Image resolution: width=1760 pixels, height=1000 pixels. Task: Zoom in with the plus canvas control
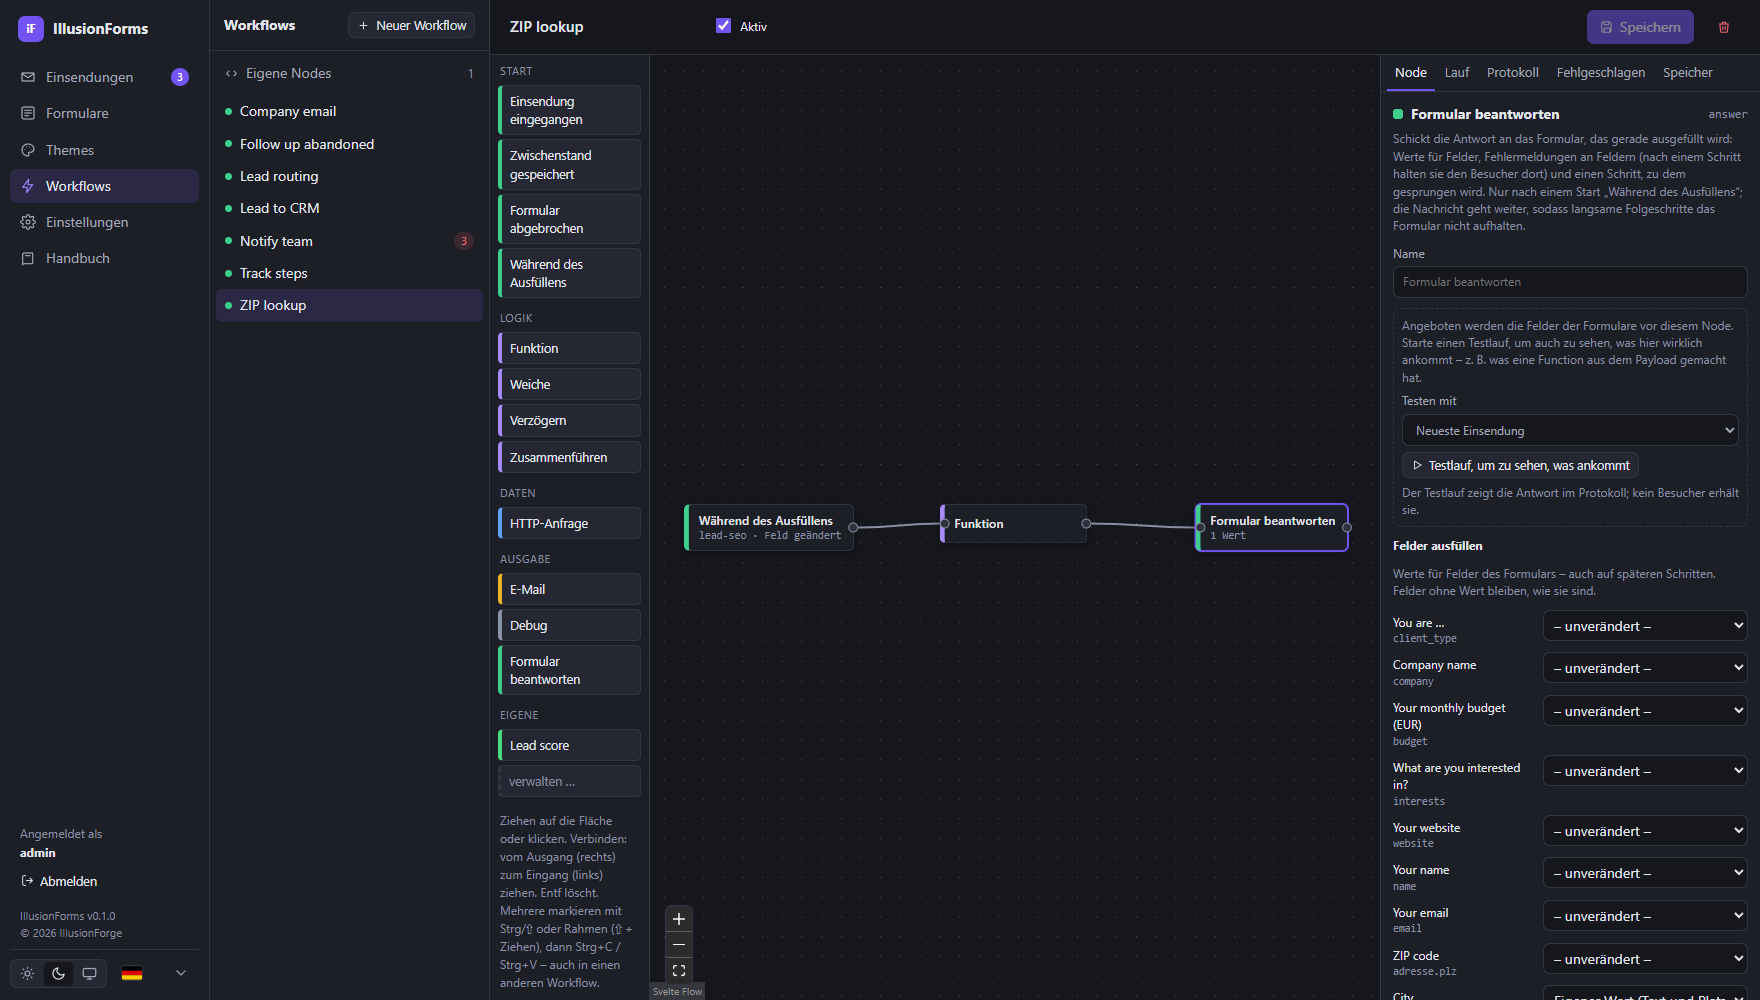(679, 919)
